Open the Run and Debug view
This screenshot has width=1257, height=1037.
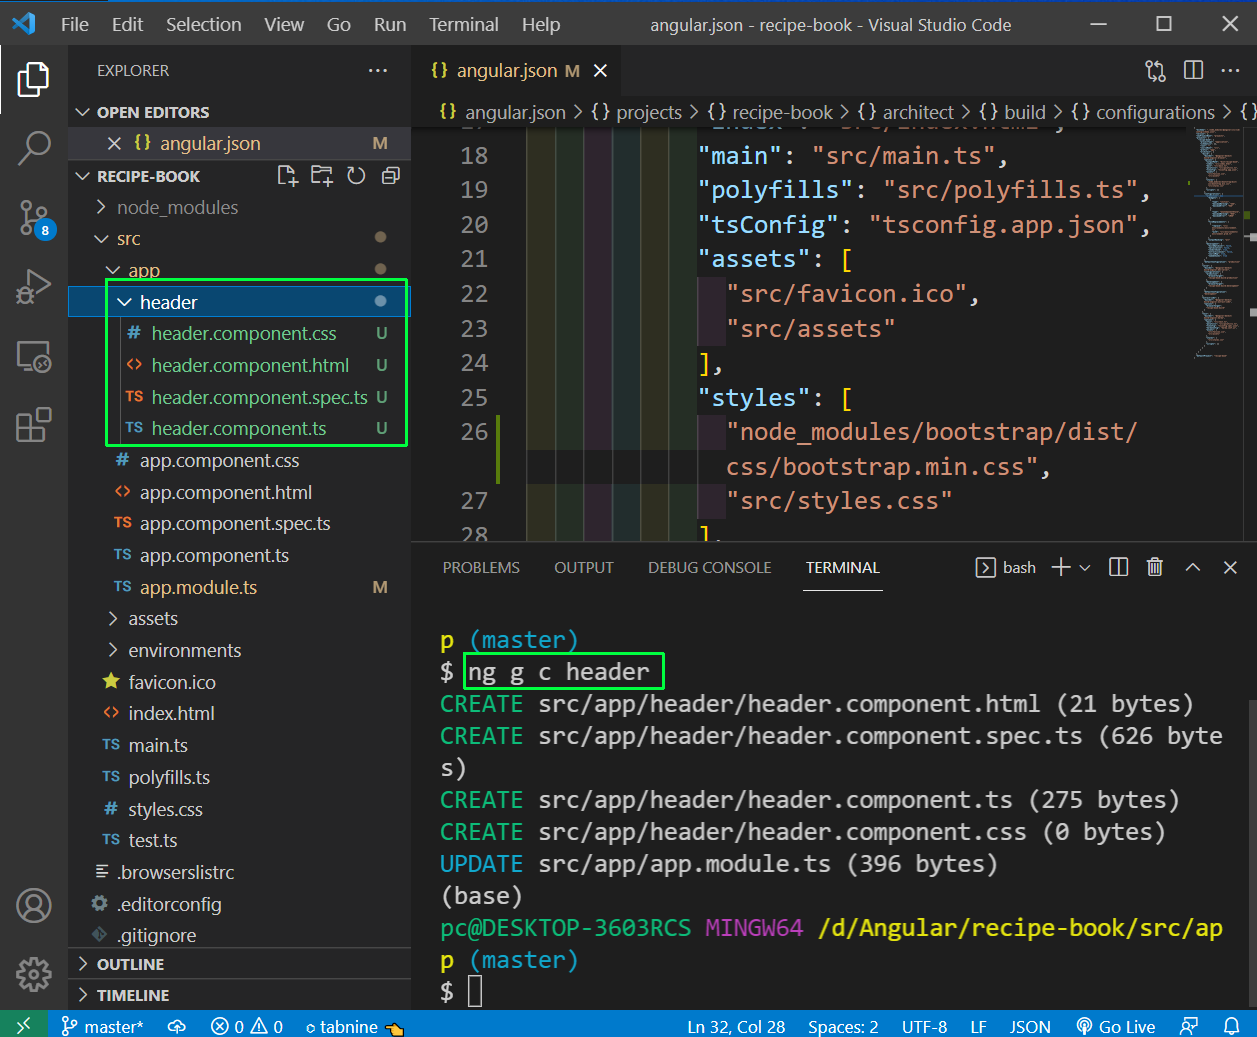(33, 287)
